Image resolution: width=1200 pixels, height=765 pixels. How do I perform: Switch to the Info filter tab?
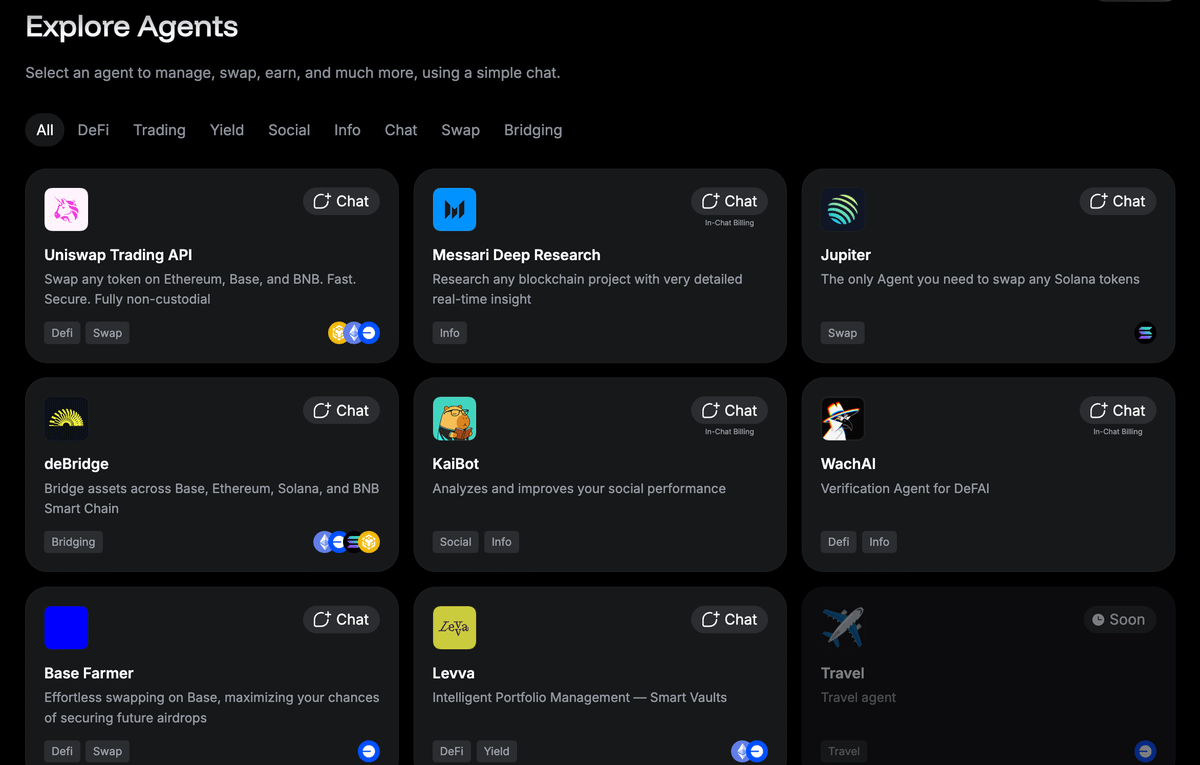tap(347, 130)
